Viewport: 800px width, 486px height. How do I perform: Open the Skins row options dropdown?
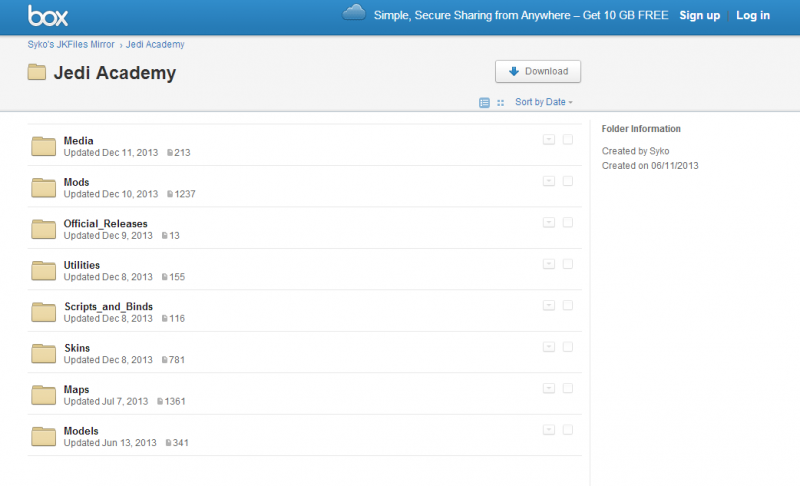click(548, 347)
